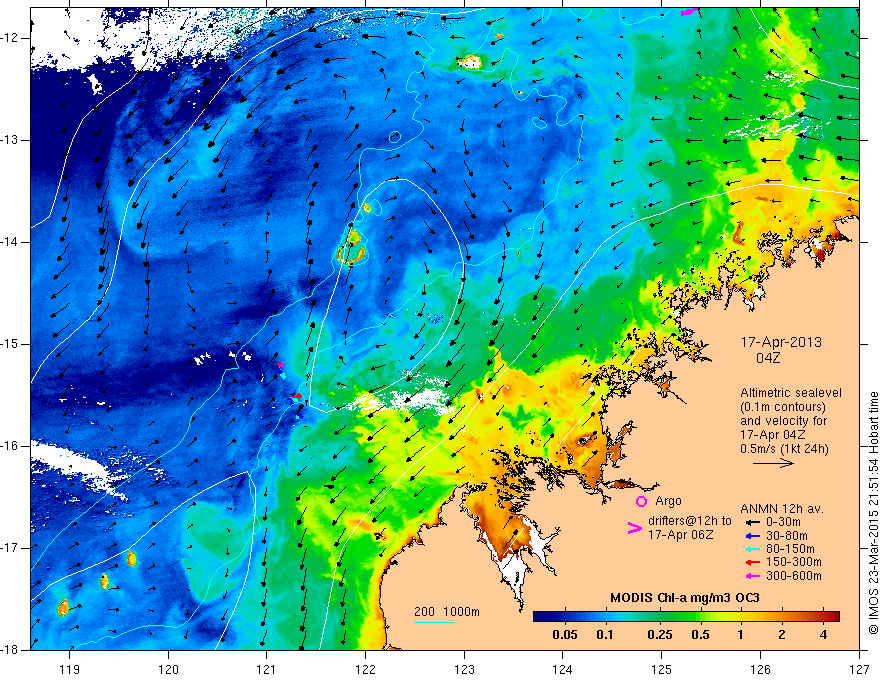Click the date label 17-Apr-2013
Image resolution: width=880 pixels, height=680 pixels.
781,342
